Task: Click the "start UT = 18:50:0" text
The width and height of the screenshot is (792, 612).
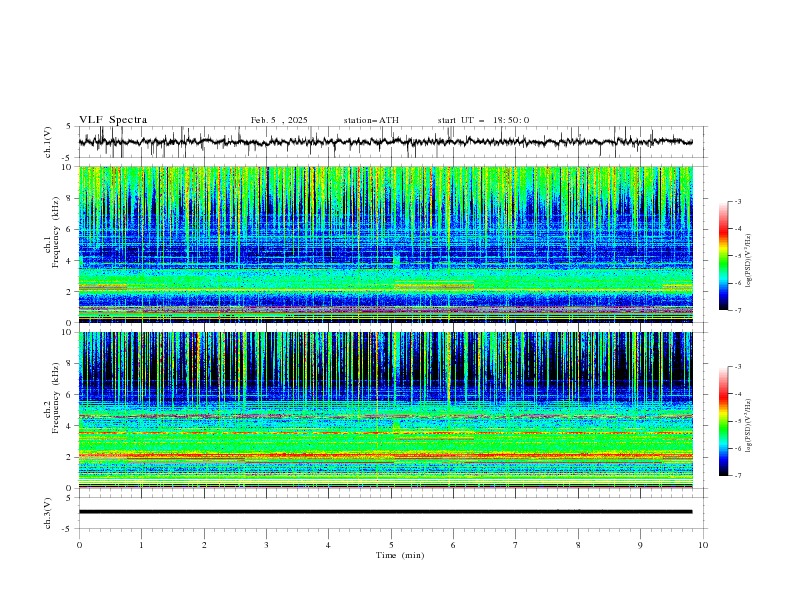Action: (483, 120)
